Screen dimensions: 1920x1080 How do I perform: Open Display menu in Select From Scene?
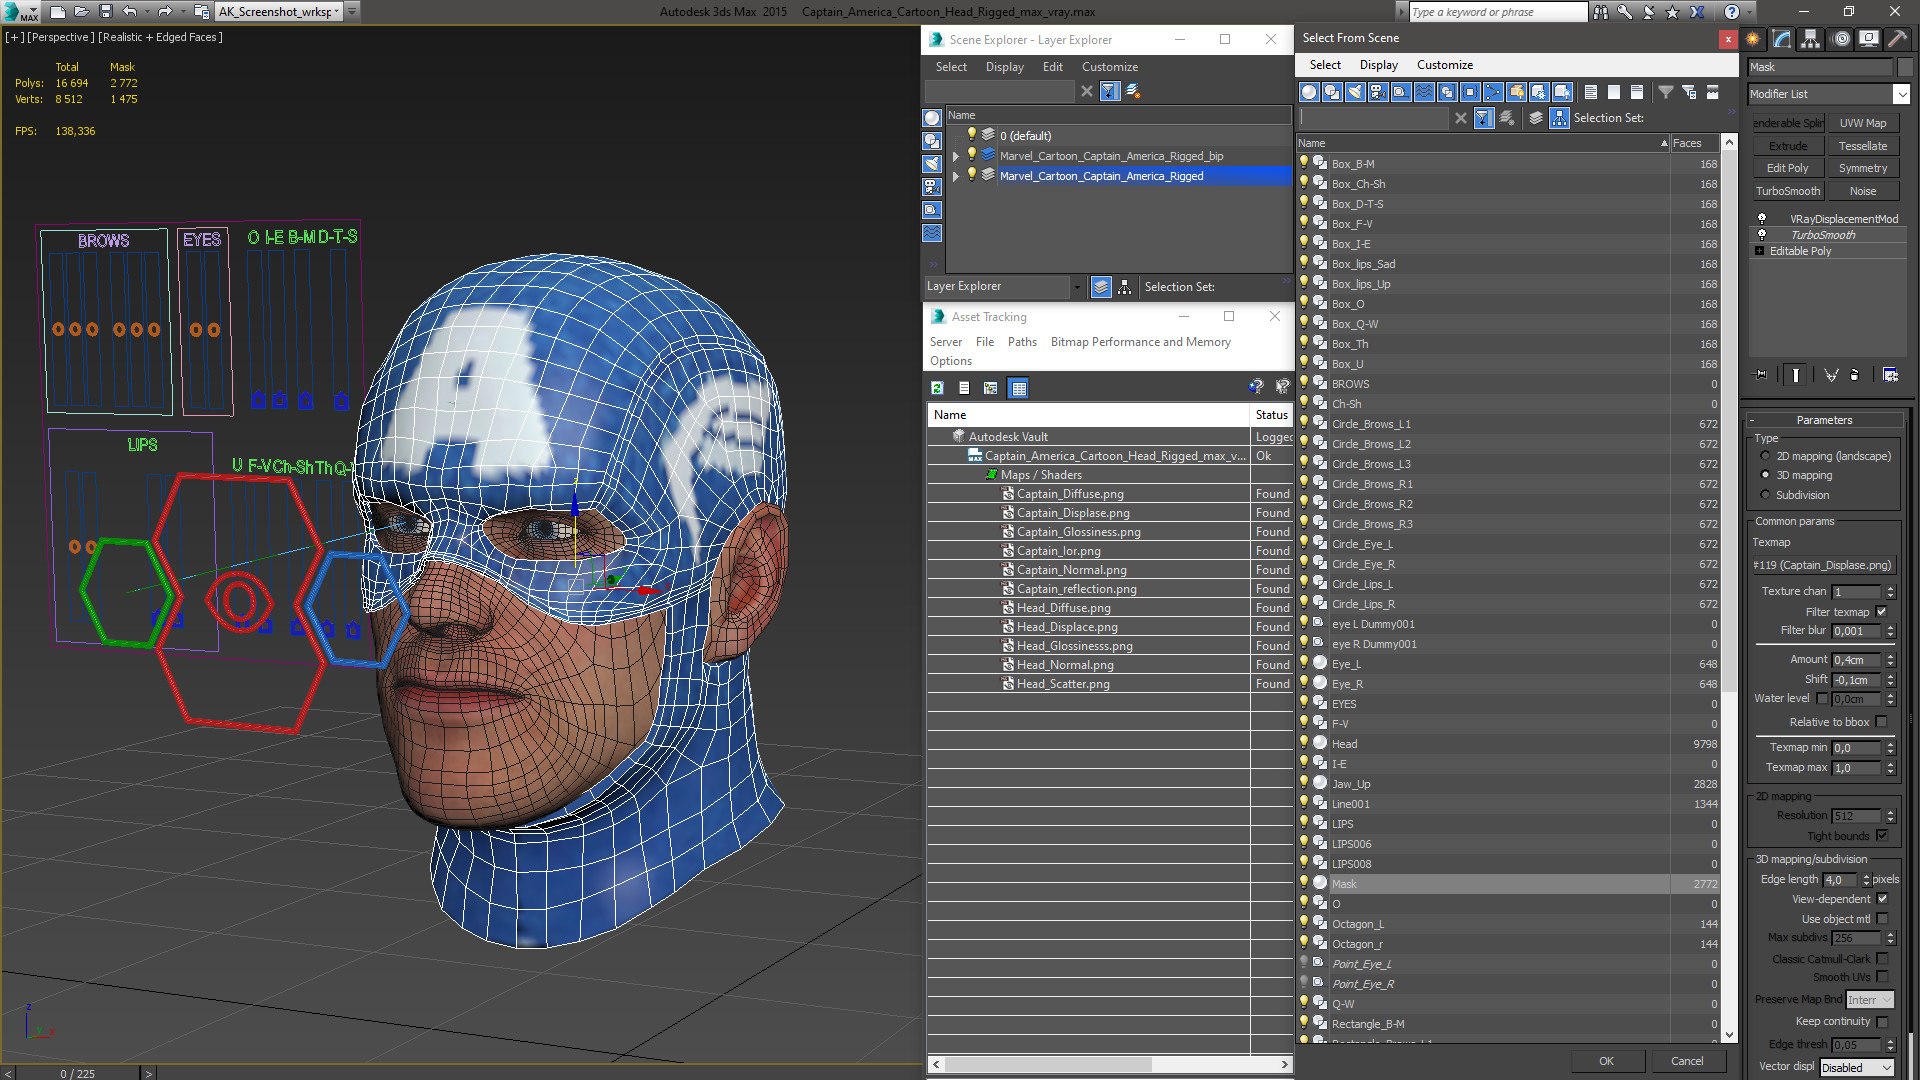(x=1378, y=65)
